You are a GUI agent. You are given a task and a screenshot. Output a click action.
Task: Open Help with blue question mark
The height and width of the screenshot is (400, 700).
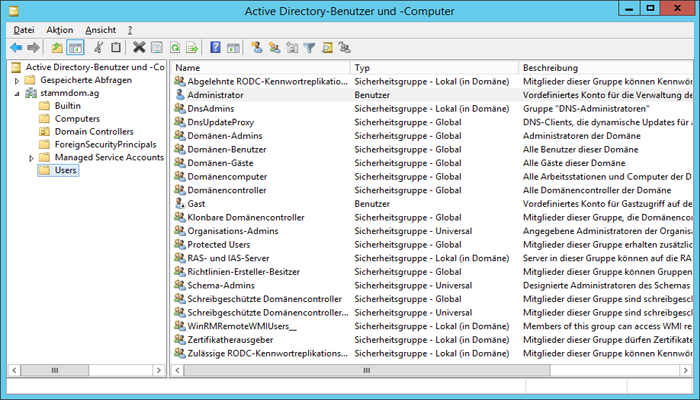coord(215,47)
